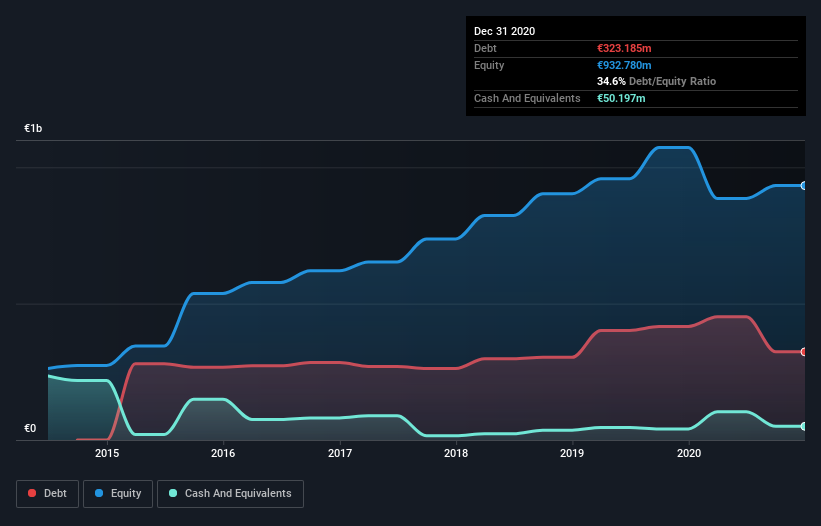Toggle the Debt series legend button
The height and width of the screenshot is (526, 821).
coord(48,494)
